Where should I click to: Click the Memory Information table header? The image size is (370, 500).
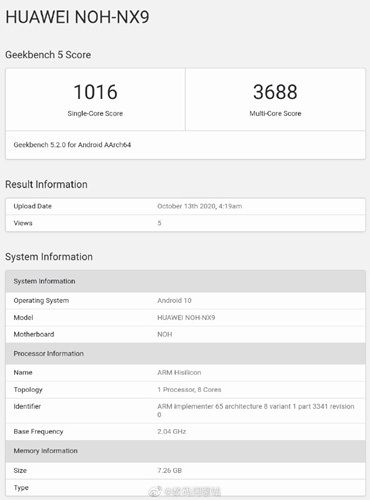pyautogui.click(x=185, y=451)
